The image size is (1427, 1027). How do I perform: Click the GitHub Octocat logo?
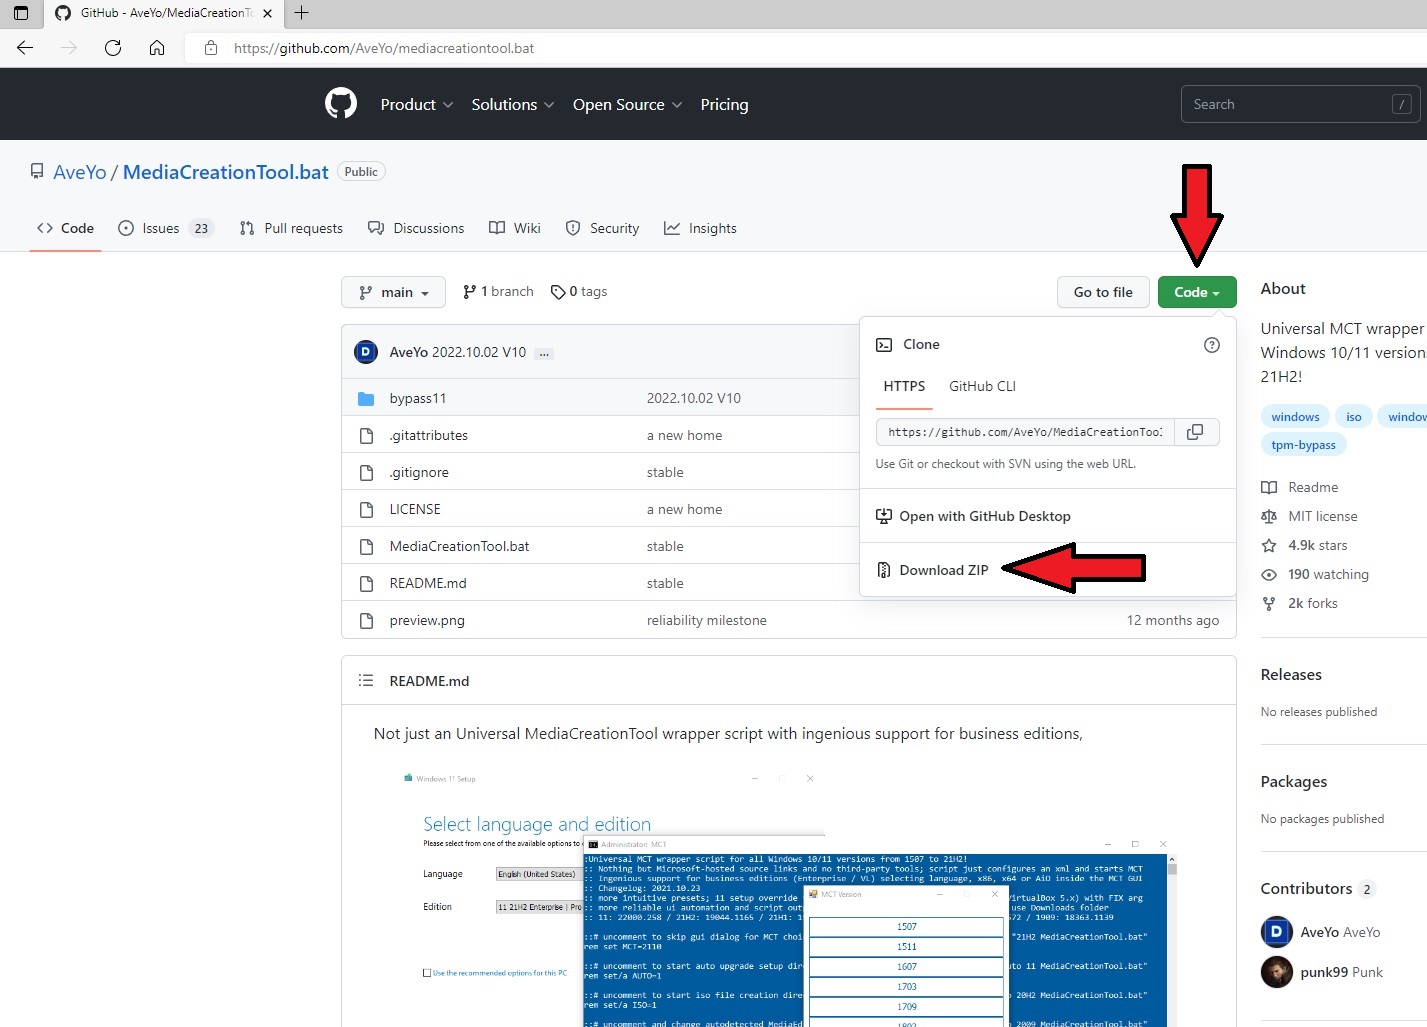coord(341,104)
